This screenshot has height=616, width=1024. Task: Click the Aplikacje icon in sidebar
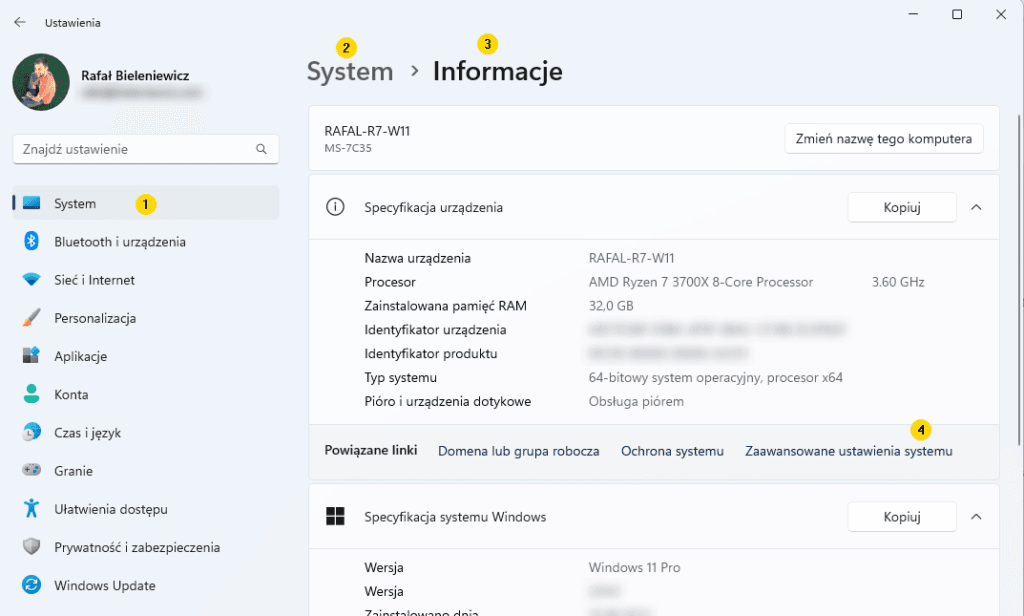32,356
